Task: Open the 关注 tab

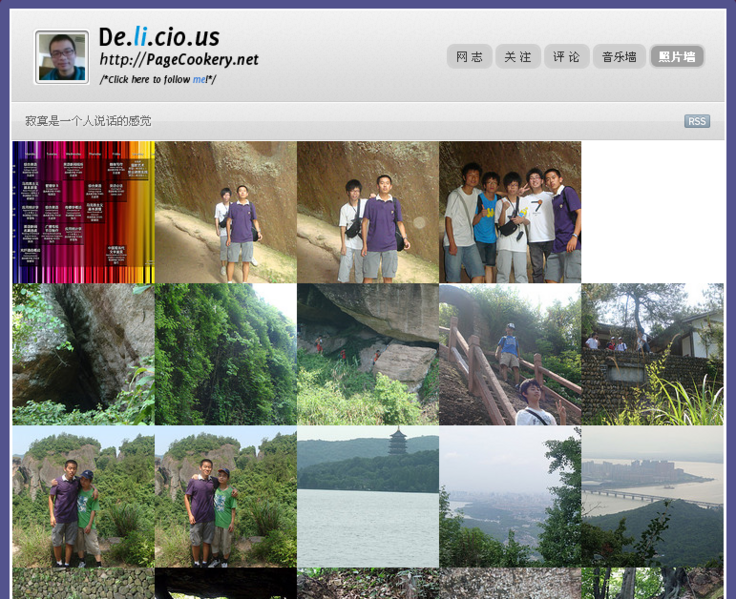Action: tap(518, 57)
